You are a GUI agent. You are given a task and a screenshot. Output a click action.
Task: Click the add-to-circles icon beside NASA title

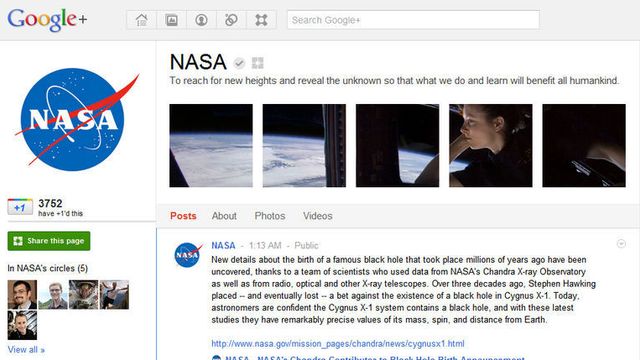pos(258,63)
